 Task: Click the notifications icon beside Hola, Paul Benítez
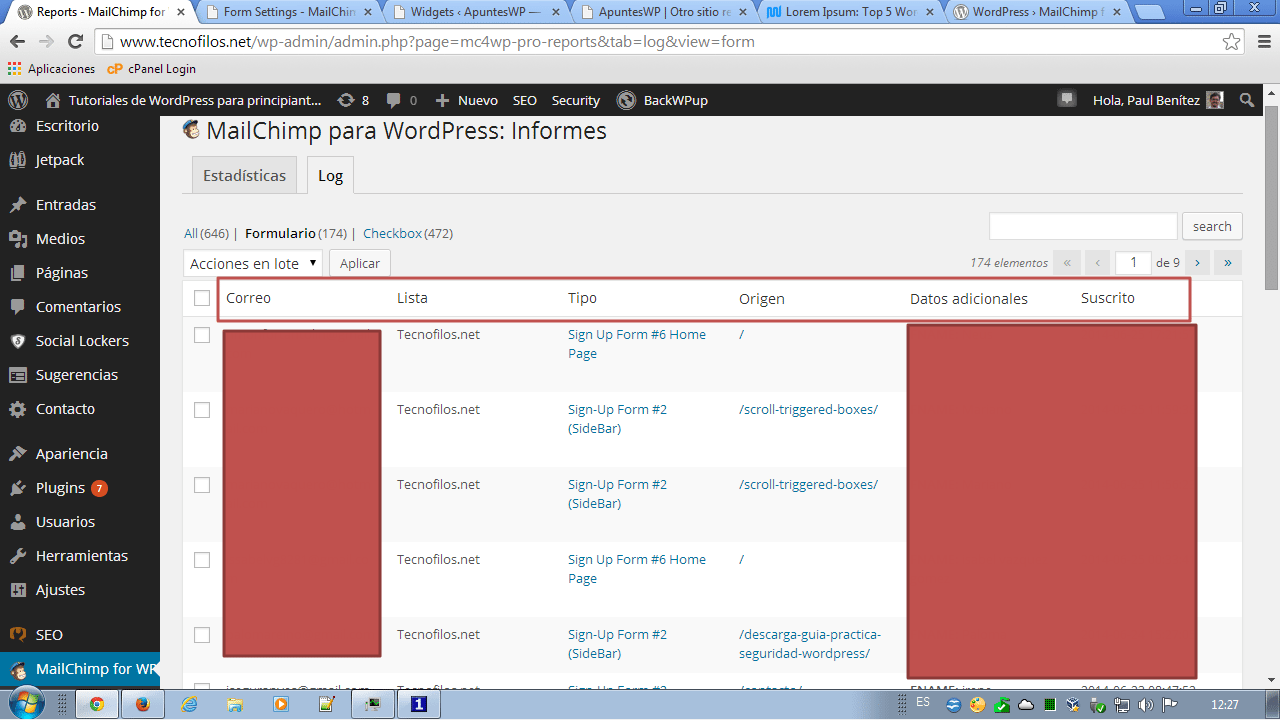click(1067, 99)
